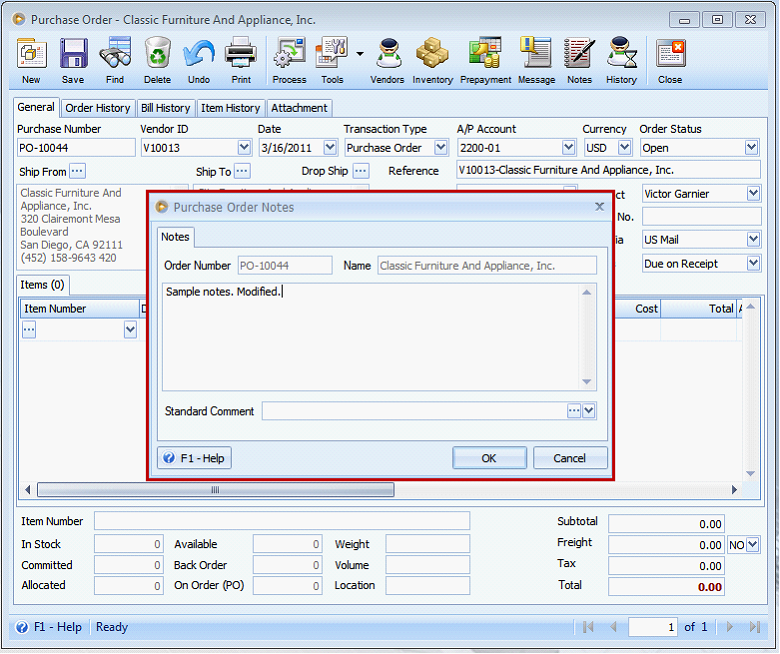Click Standard Comment ellipsis button
Image resolution: width=780 pixels, height=654 pixels.
tap(574, 411)
